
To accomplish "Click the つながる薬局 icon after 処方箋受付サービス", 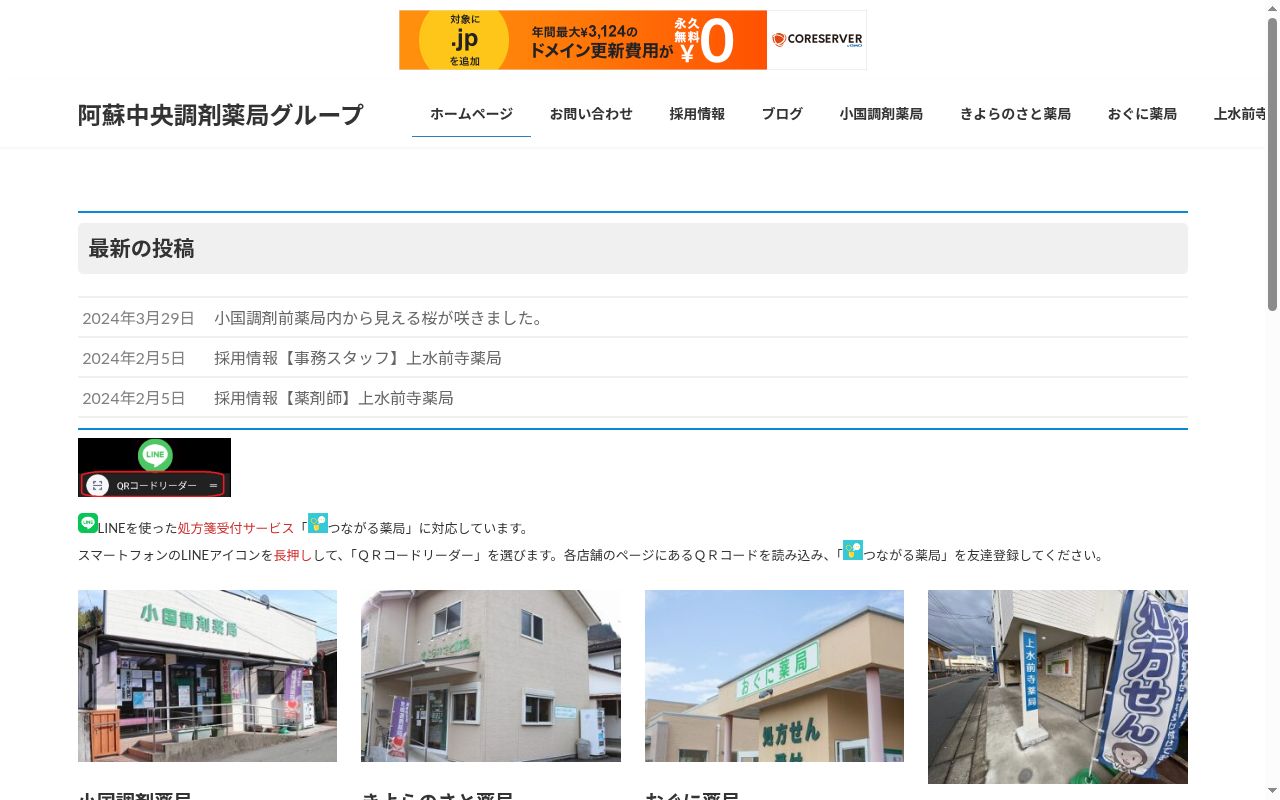I will coord(318,523).
